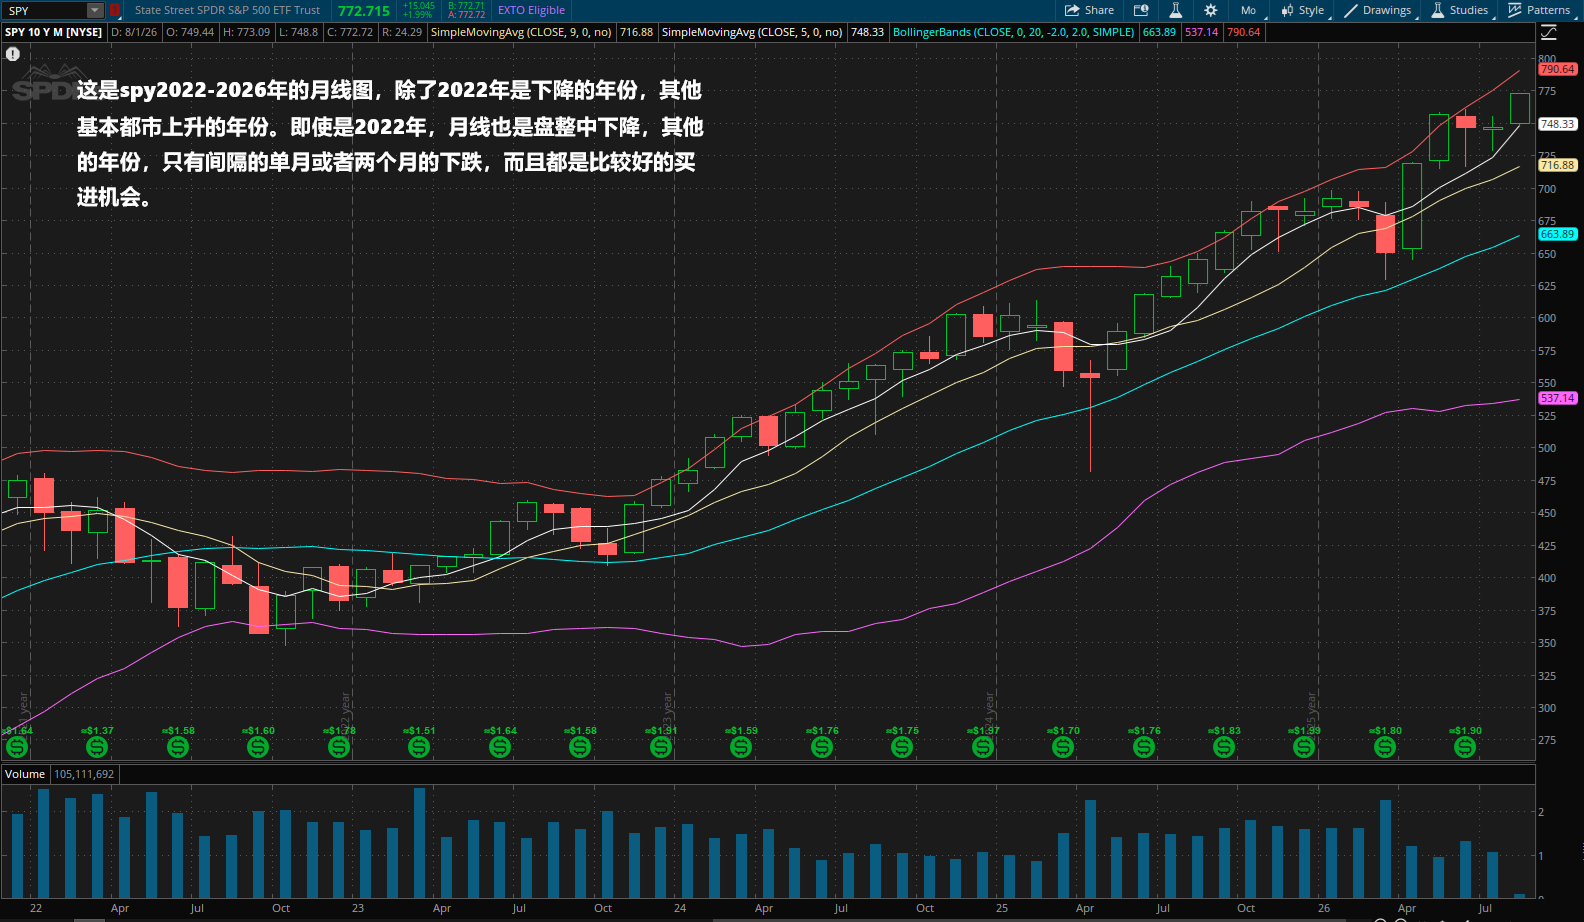Click the 24 year label on time axis
The width and height of the screenshot is (1584, 922).
680,908
